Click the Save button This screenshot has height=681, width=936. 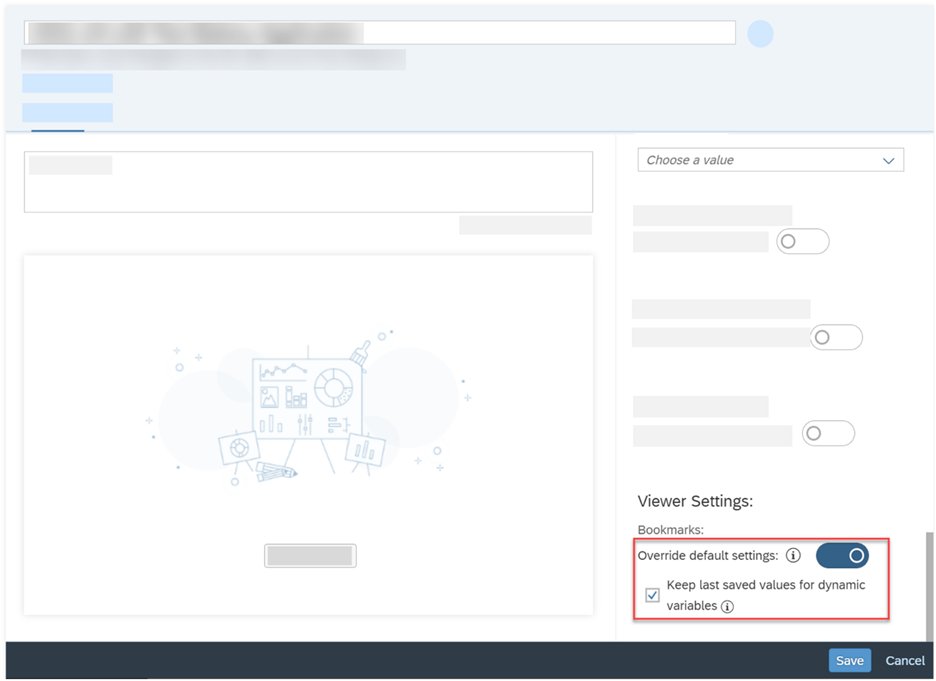(x=849, y=660)
